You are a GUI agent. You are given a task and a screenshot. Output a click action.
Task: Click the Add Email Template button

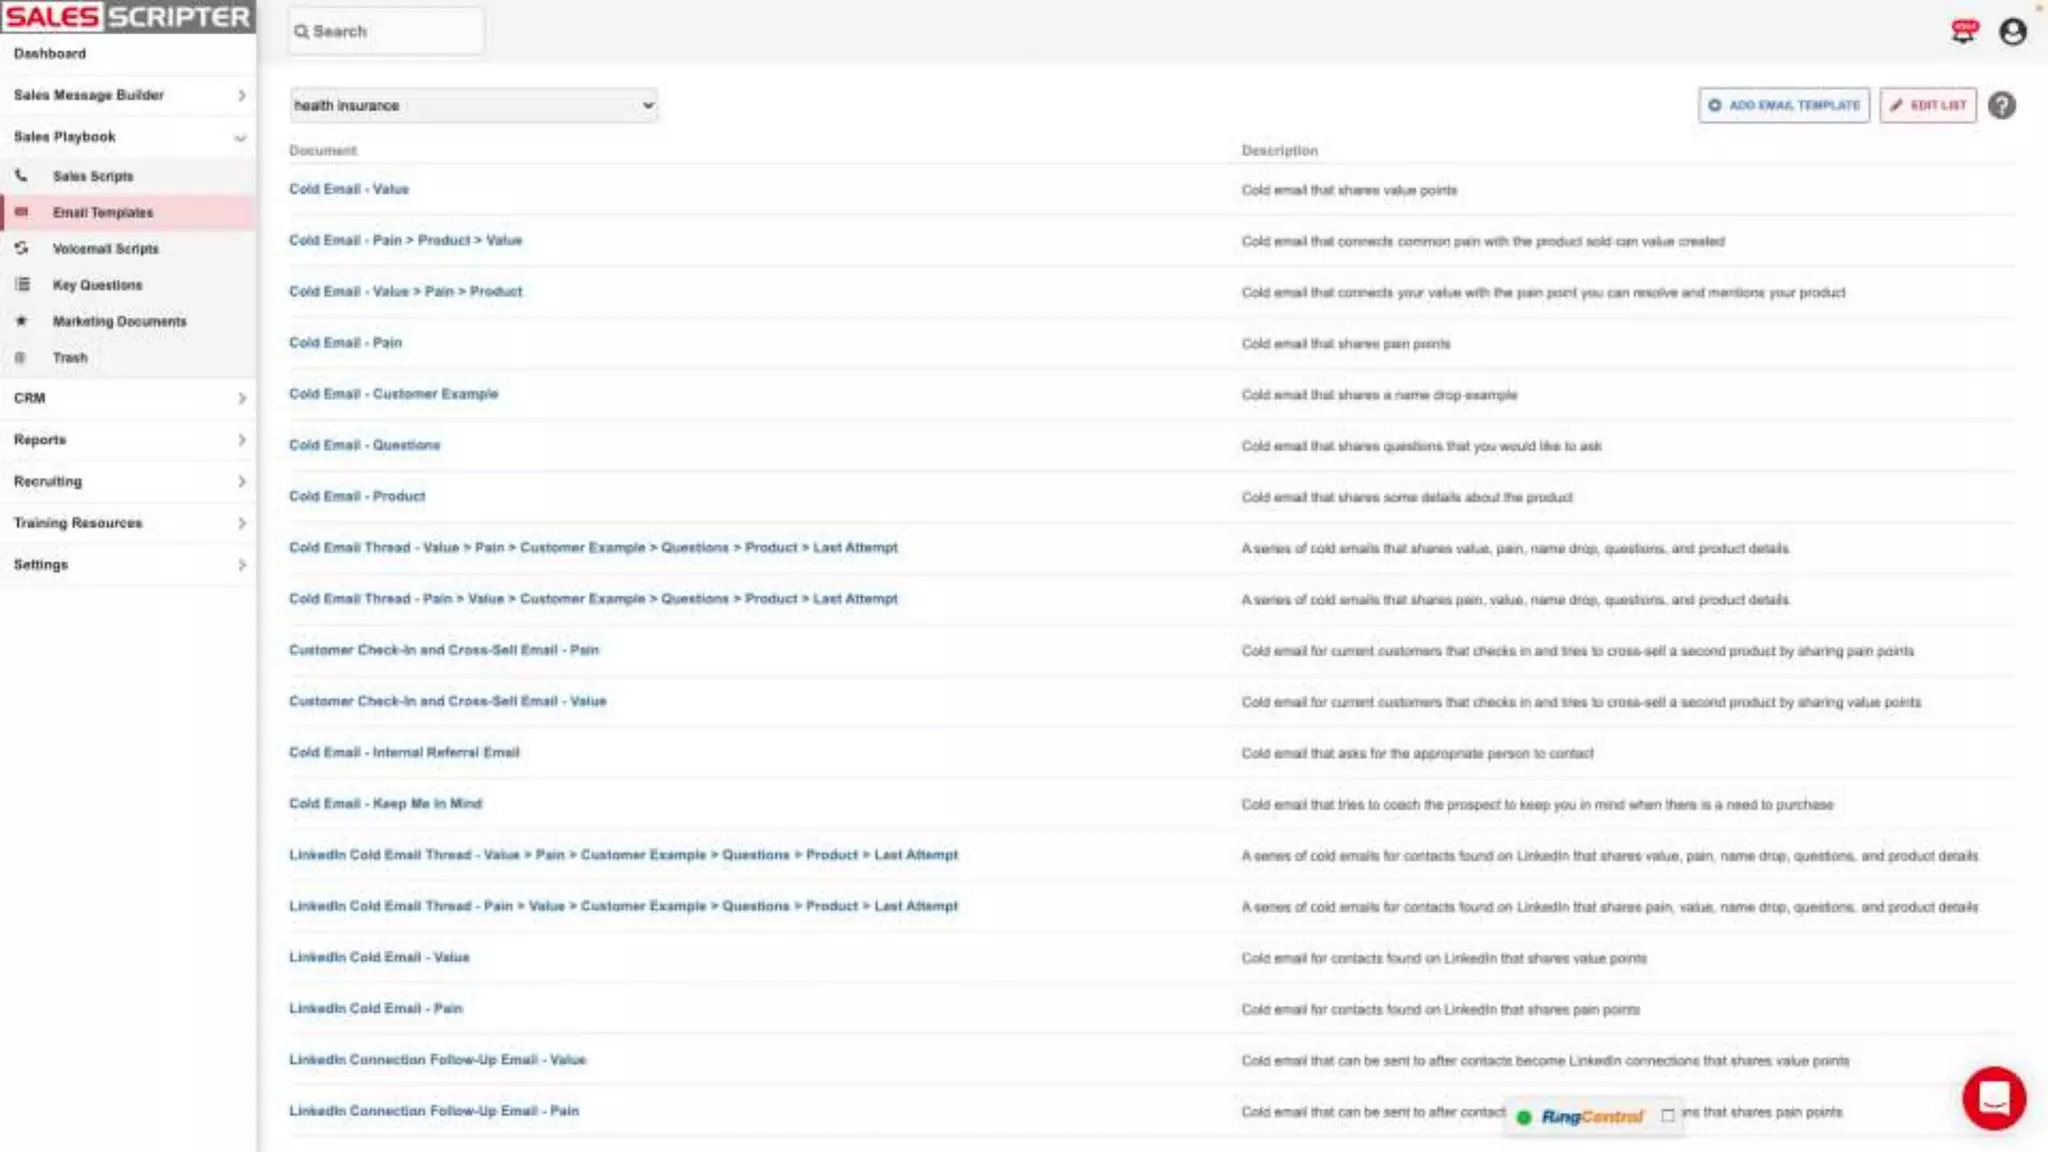tap(1783, 105)
